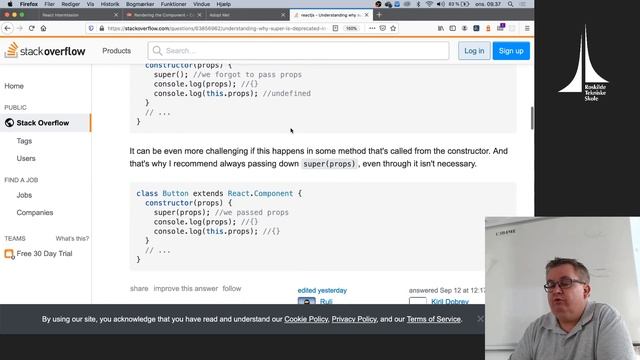Go to Home in left sidebar

pyautogui.click(x=14, y=86)
